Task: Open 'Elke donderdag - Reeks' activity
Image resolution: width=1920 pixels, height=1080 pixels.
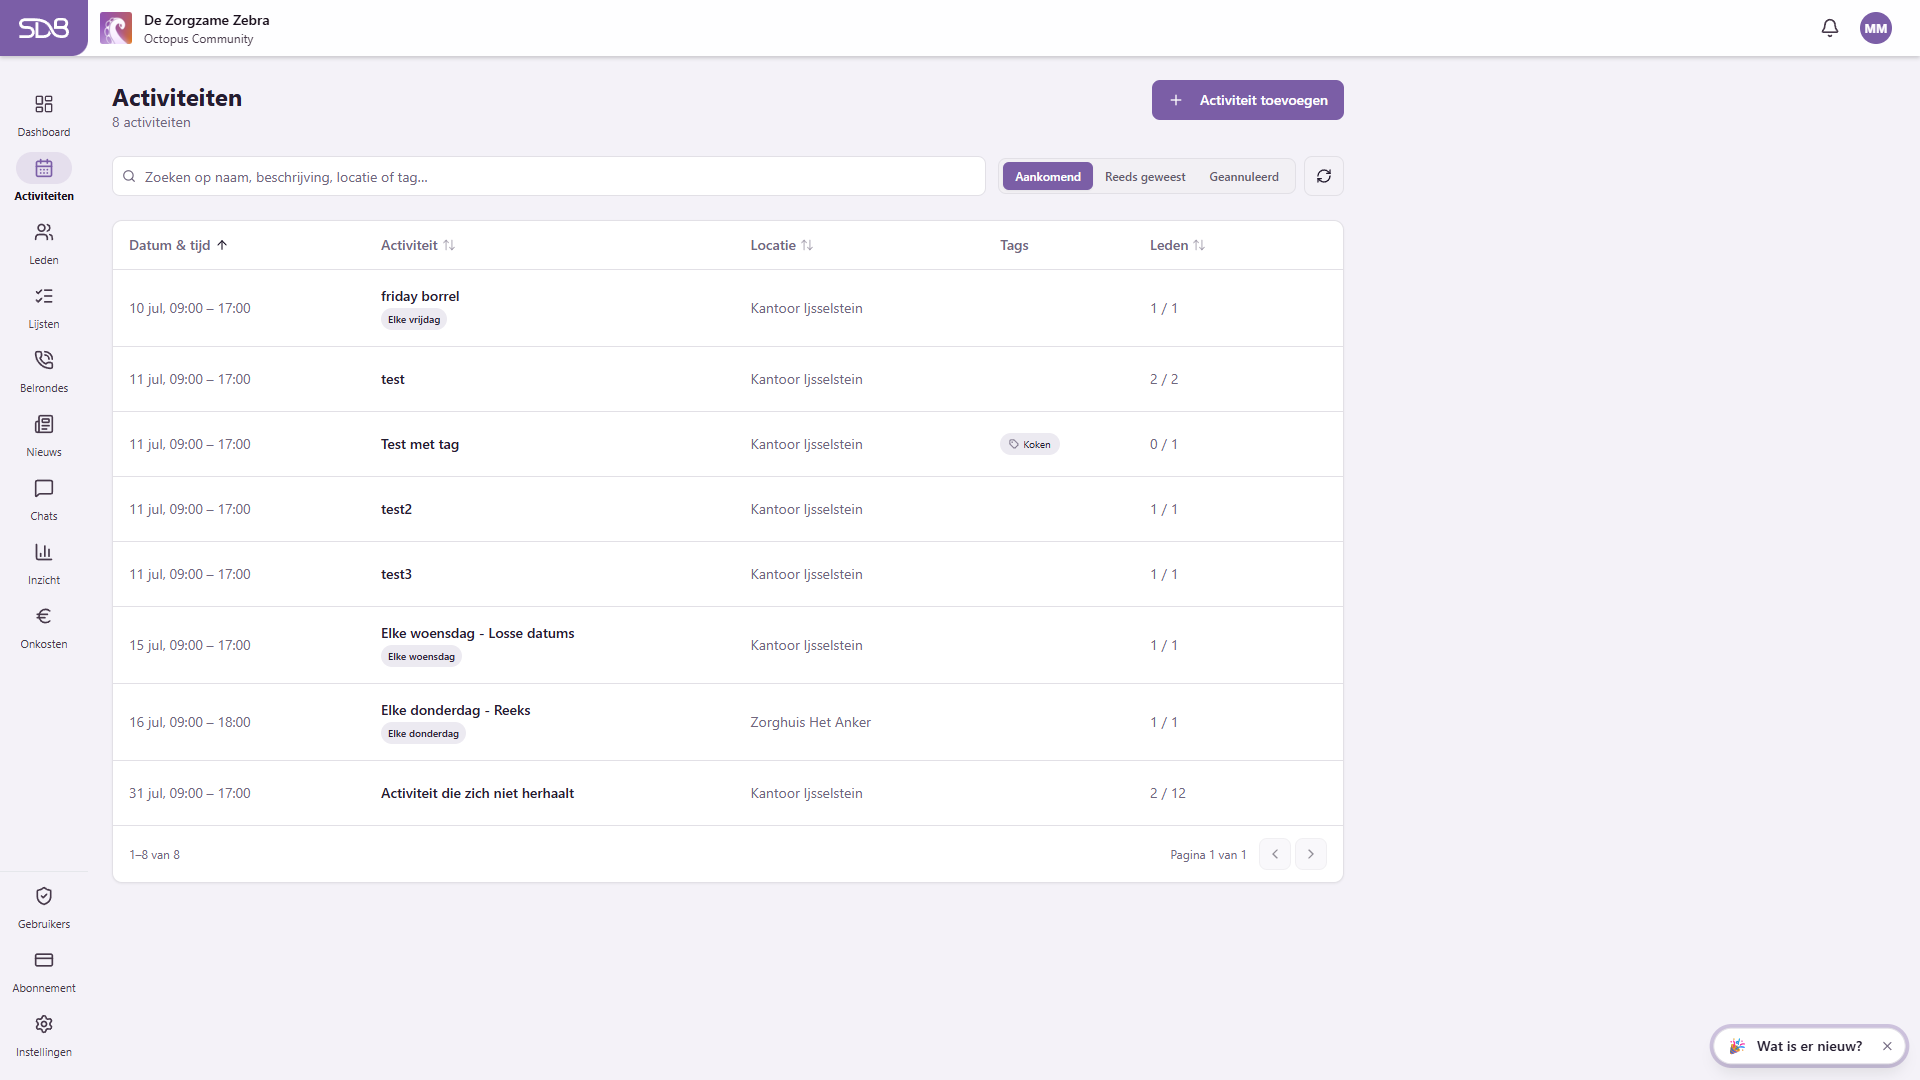Action: tap(456, 710)
